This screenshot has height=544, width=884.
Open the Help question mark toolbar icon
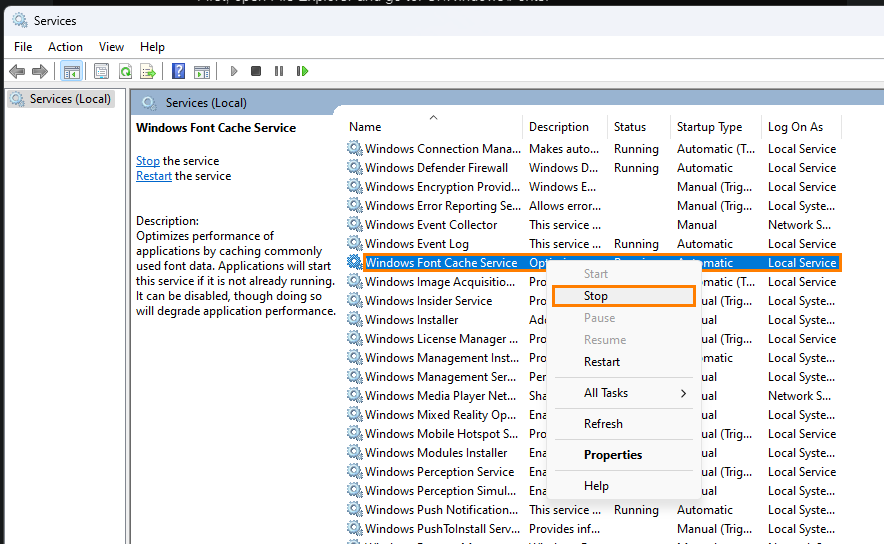178,71
